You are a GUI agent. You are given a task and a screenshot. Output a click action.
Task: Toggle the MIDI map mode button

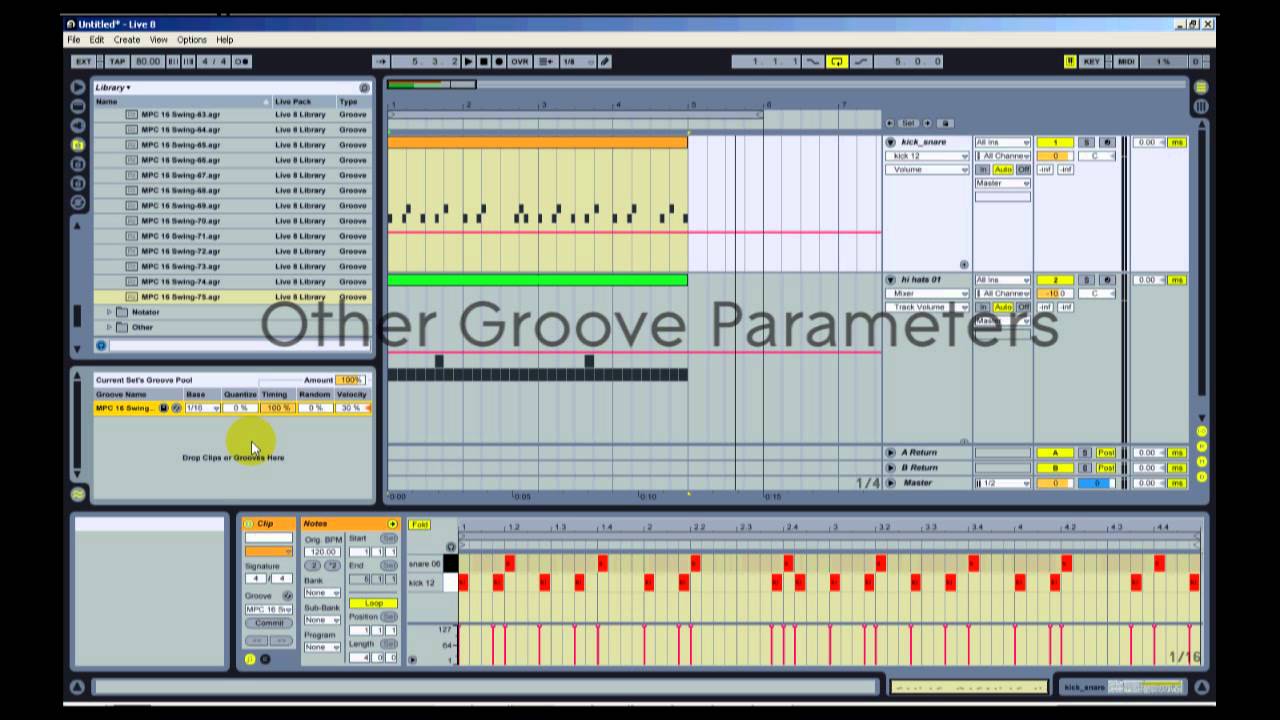tap(1126, 62)
